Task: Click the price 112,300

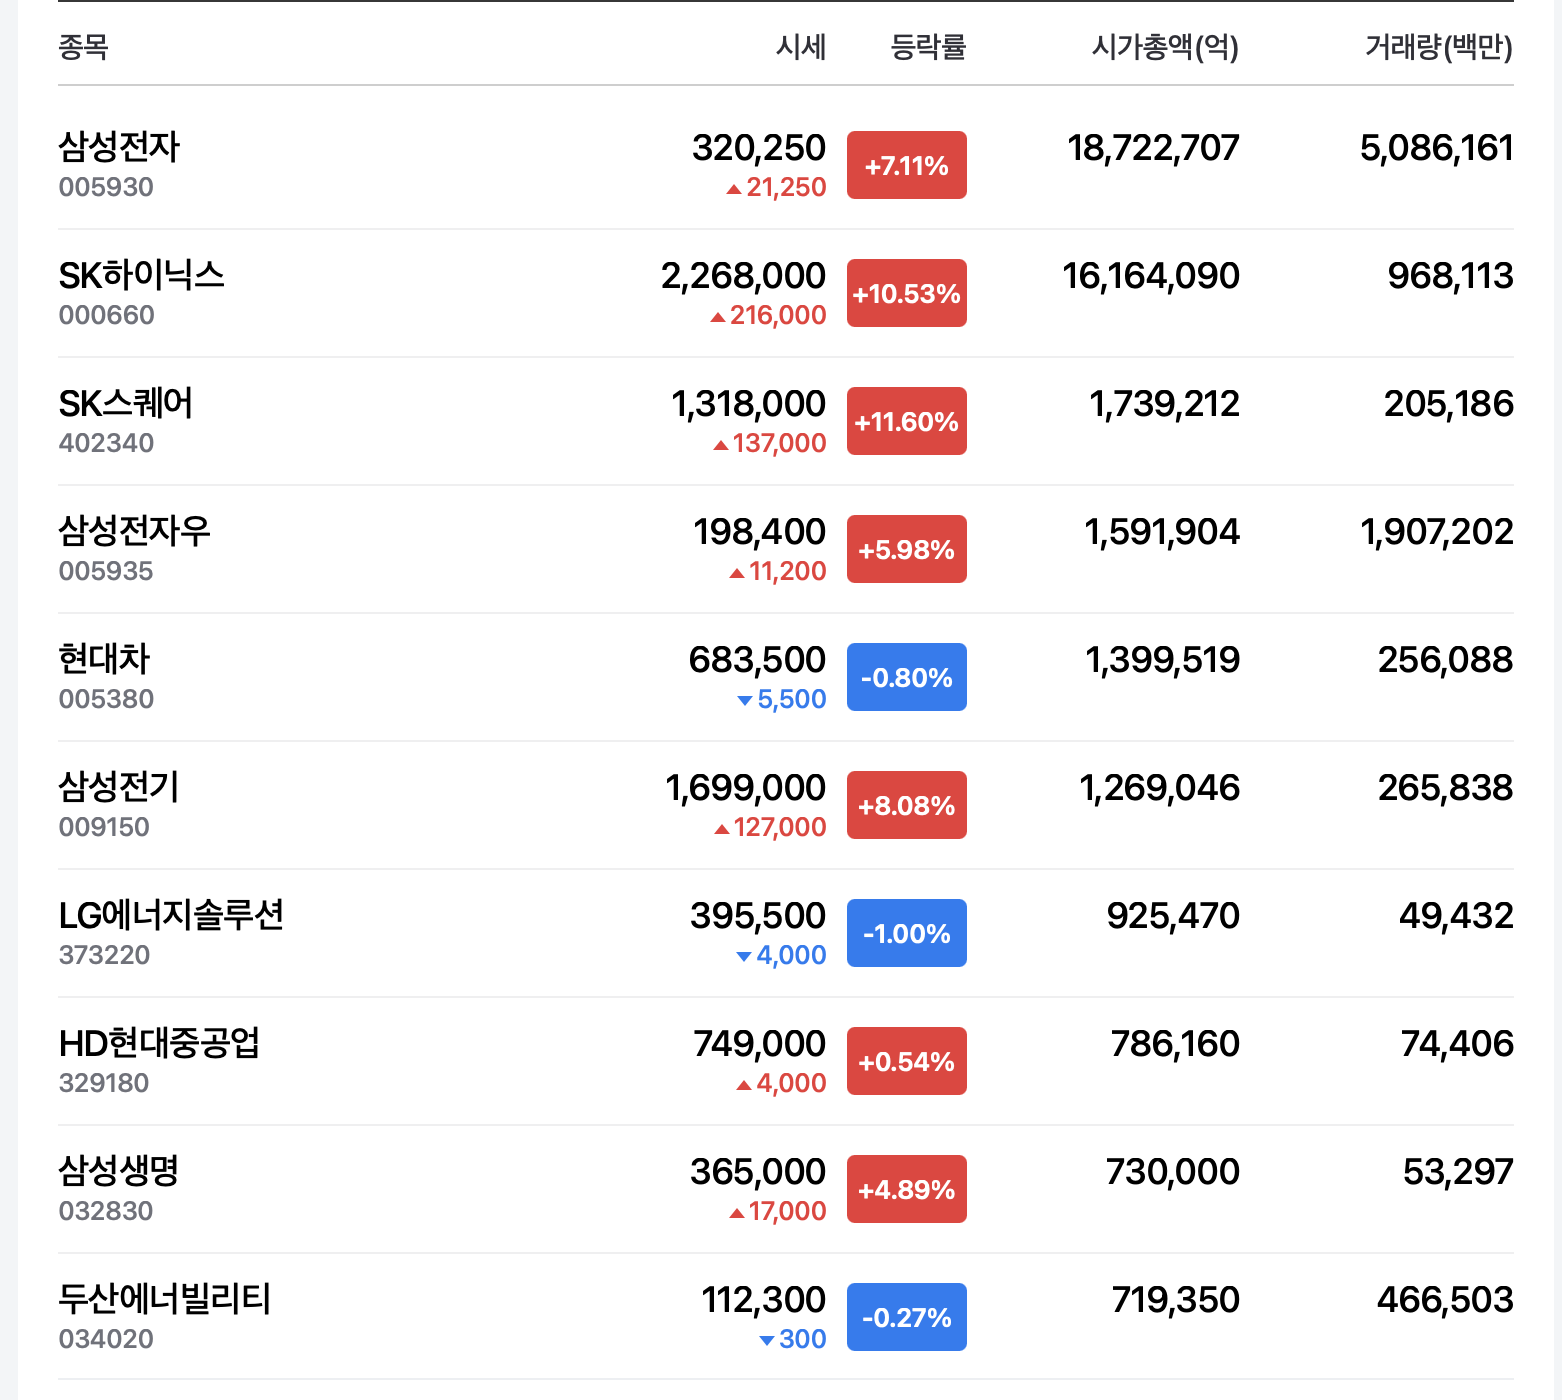Action: pos(764,1300)
